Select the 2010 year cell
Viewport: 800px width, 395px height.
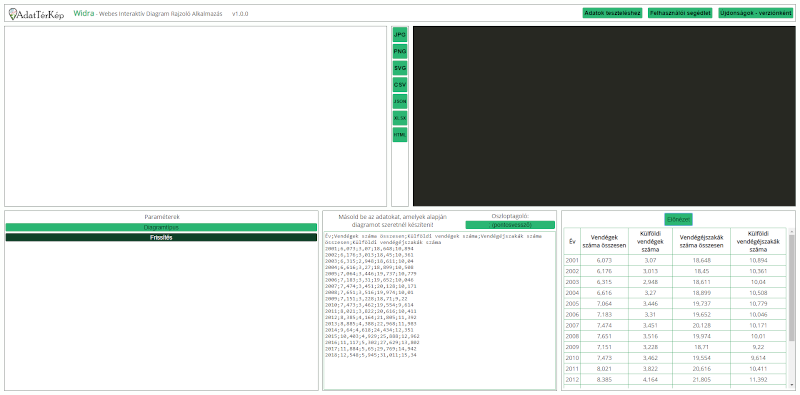click(572, 358)
